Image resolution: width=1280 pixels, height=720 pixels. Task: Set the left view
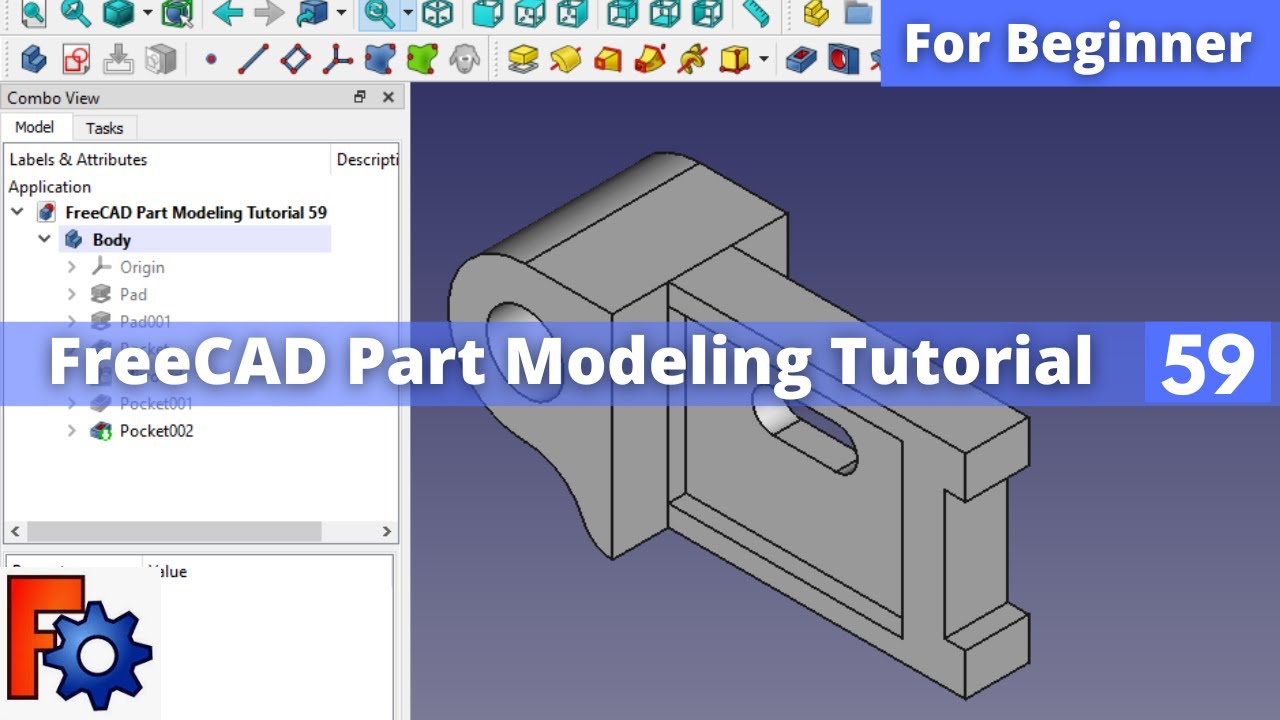coord(707,13)
